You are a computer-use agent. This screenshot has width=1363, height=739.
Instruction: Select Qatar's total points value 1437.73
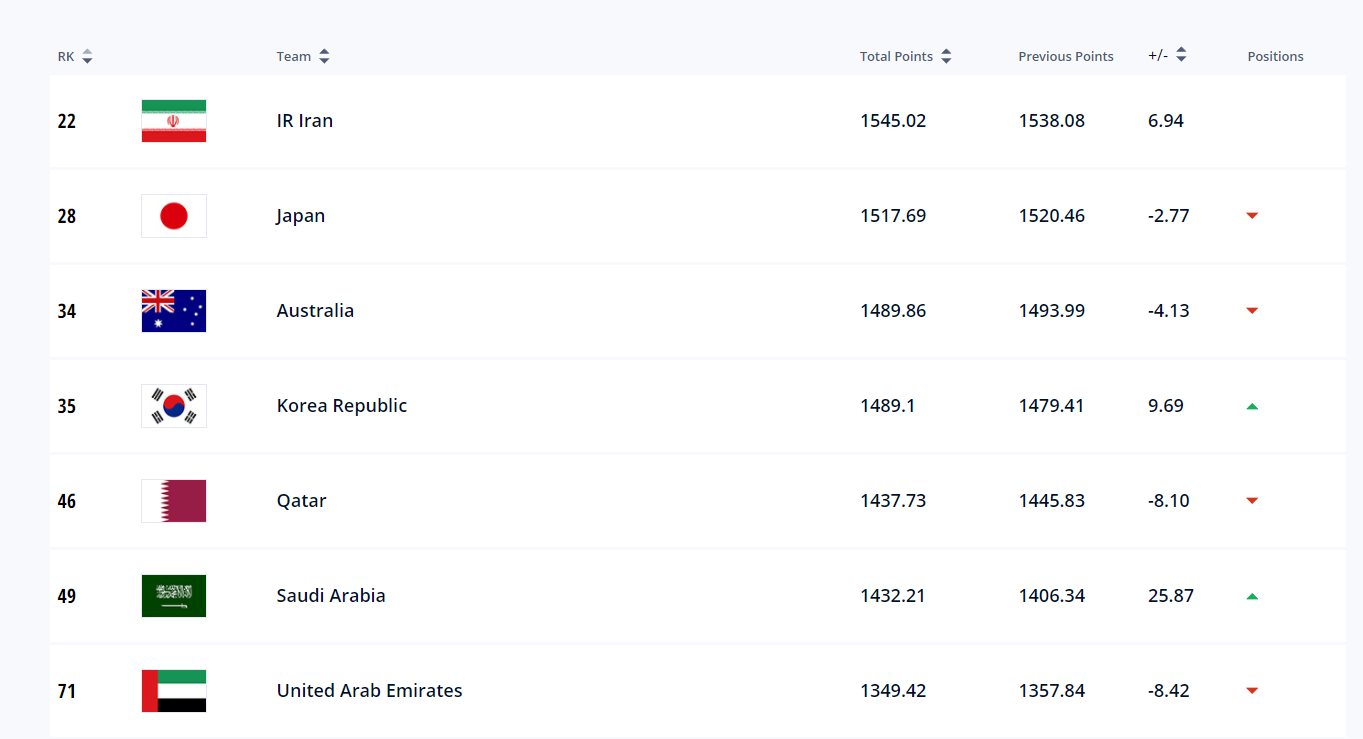893,501
